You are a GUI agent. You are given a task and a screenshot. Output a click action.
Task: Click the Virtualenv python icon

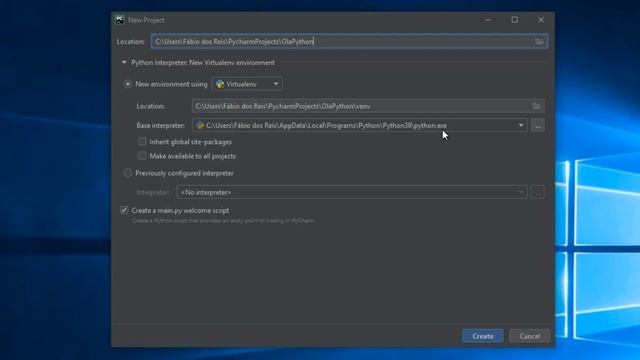click(220, 84)
